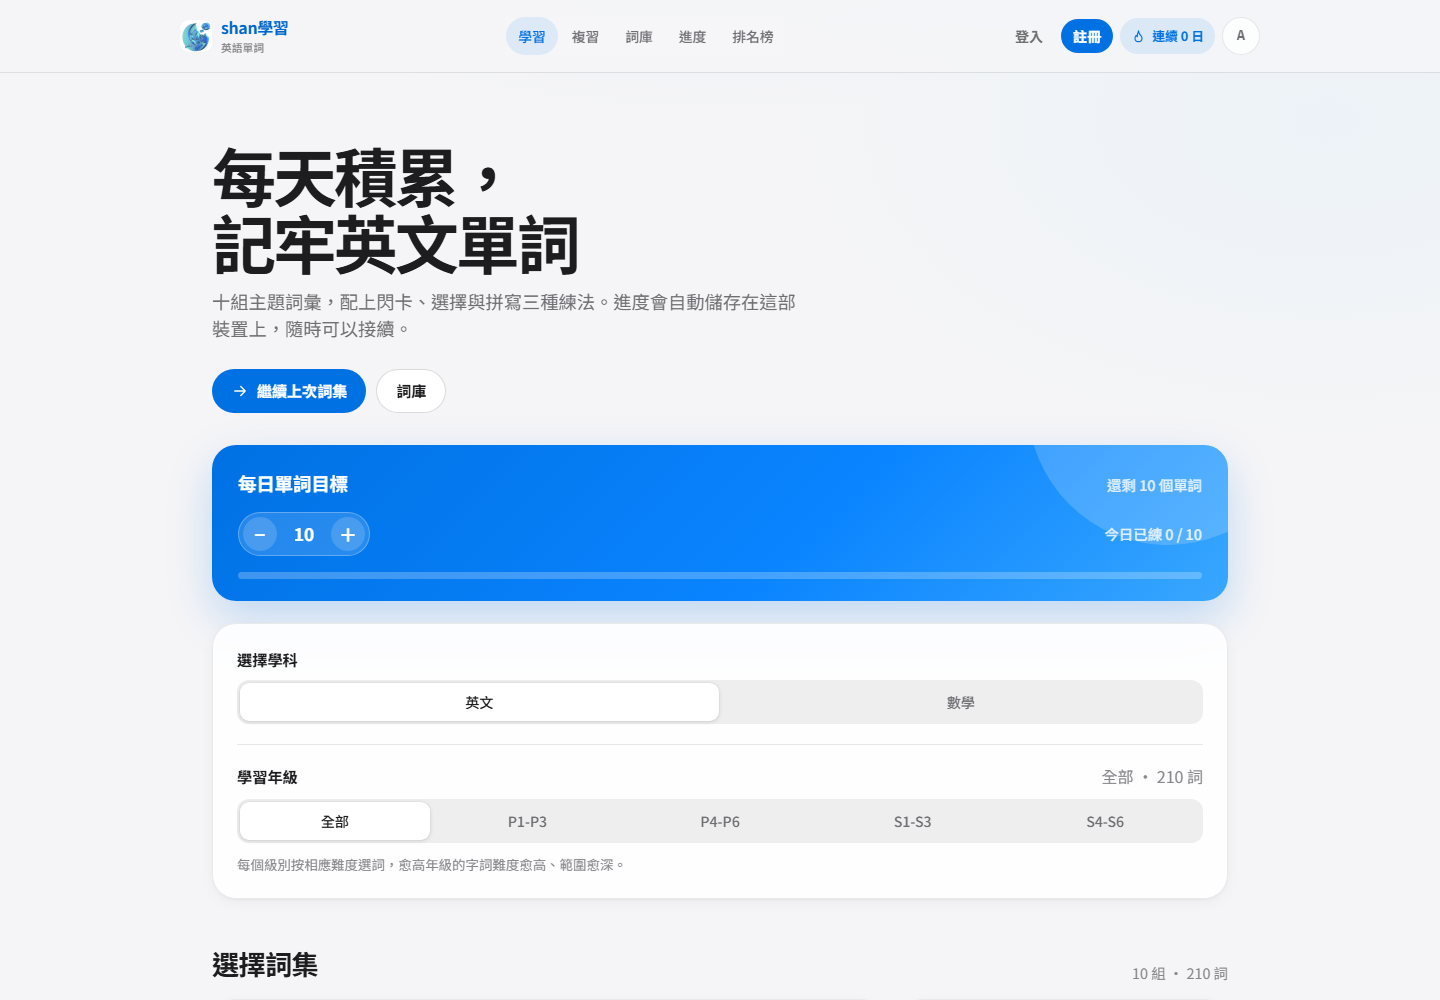Select the 全部 grade level option
Viewport: 1440px width, 1000px height.
point(335,821)
